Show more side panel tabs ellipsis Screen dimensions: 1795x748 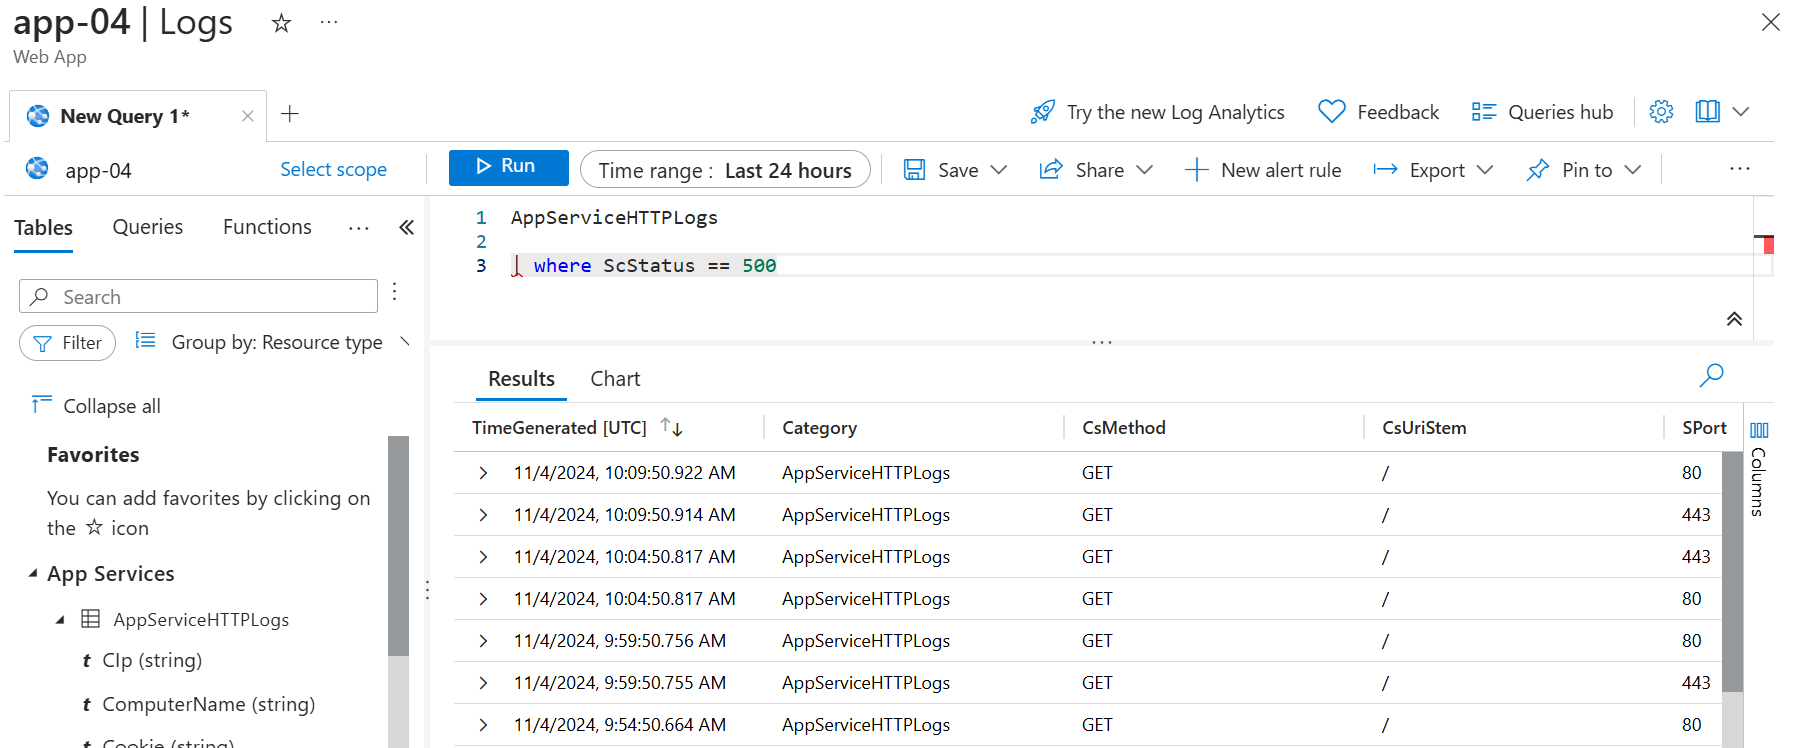[x=359, y=229]
